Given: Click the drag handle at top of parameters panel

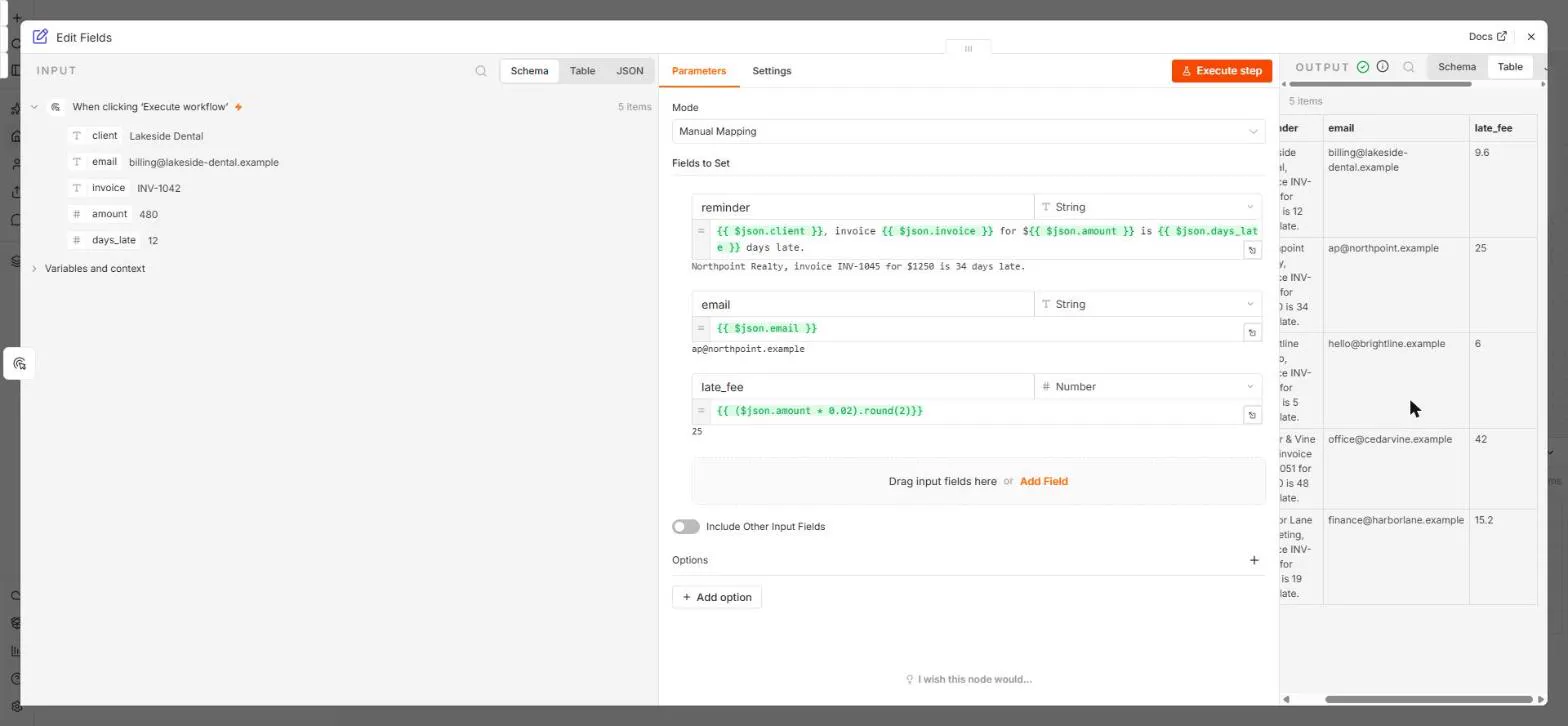Looking at the screenshot, I should tap(968, 48).
